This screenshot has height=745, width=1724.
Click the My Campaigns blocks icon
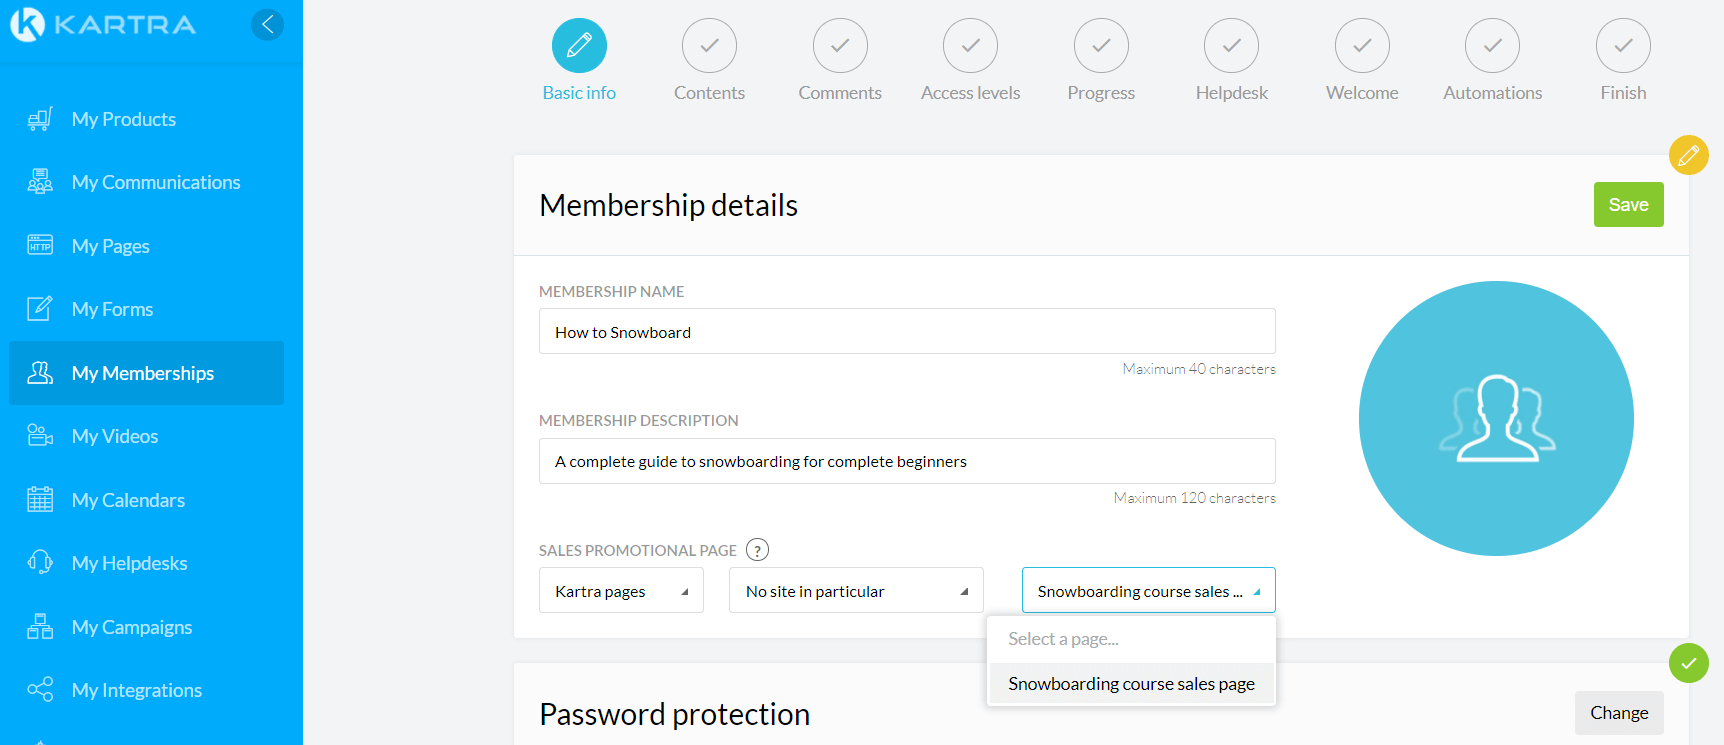click(40, 626)
